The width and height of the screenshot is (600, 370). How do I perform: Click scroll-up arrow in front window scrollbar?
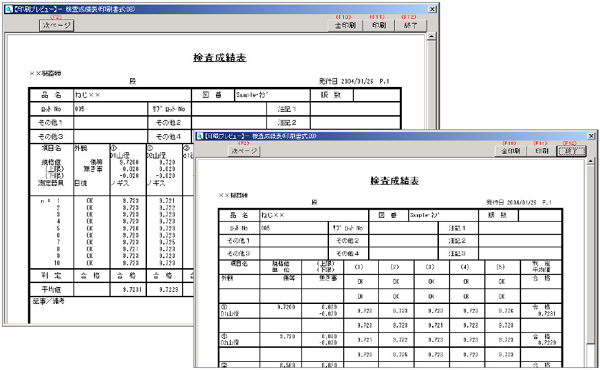590,162
